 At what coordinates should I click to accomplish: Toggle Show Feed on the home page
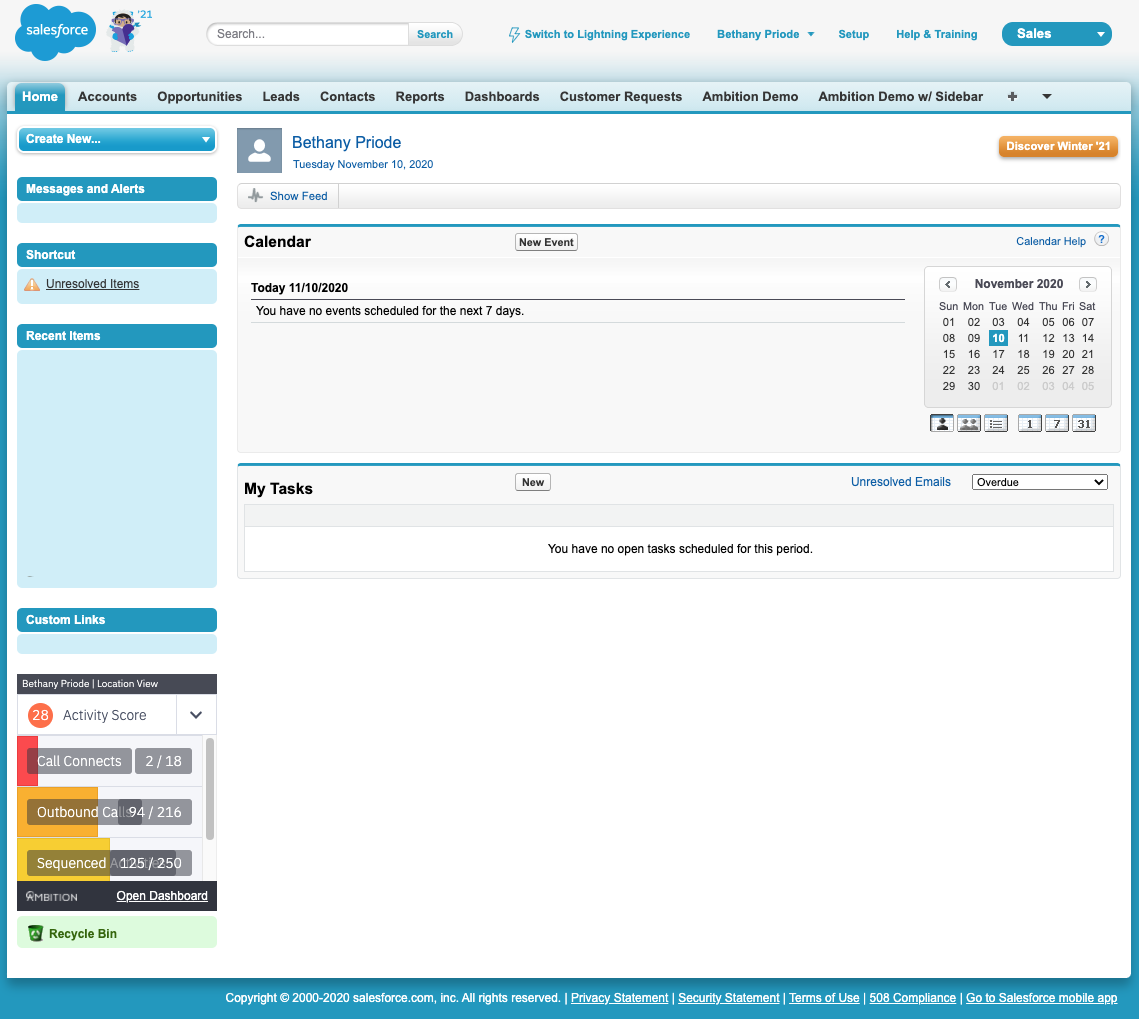pos(288,196)
